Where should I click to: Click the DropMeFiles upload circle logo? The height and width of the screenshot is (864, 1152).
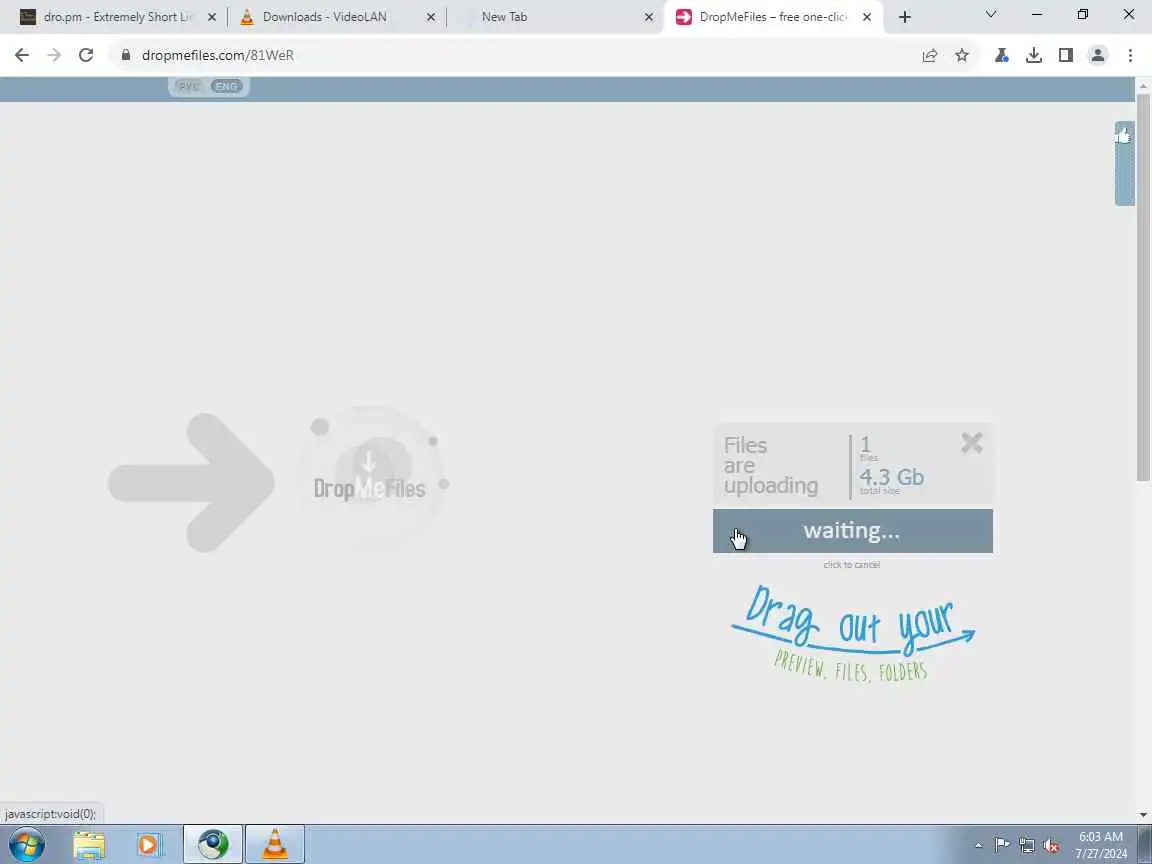coord(371,479)
